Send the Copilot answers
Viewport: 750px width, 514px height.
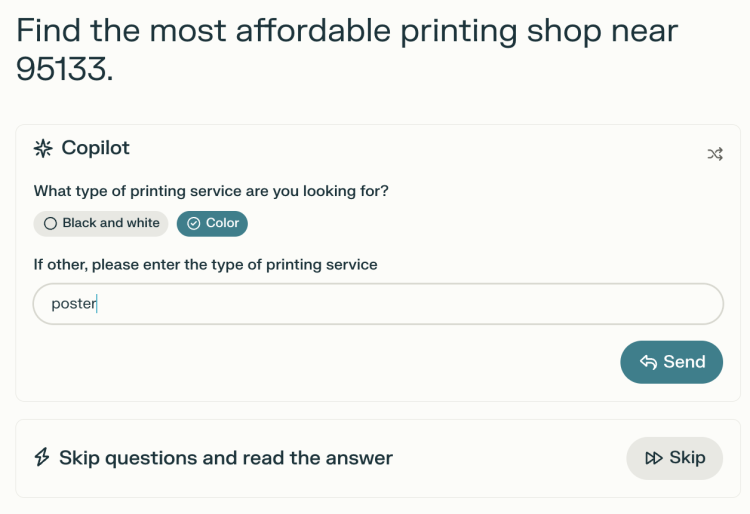click(672, 362)
